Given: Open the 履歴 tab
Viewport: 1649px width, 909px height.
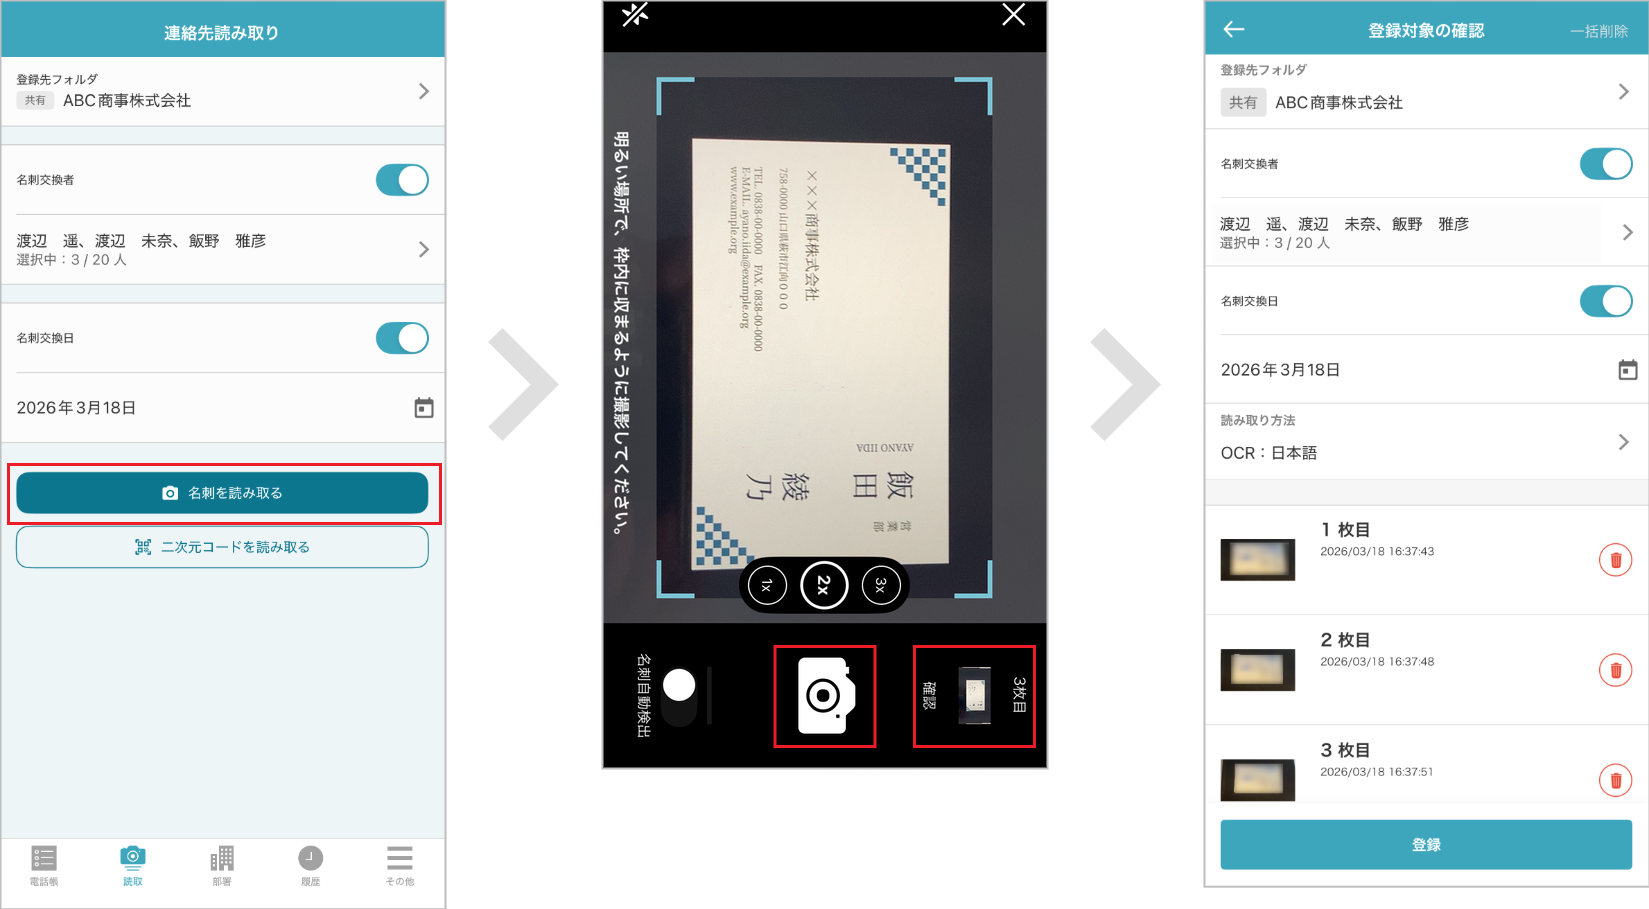Looking at the screenshot, I should 310,865.
